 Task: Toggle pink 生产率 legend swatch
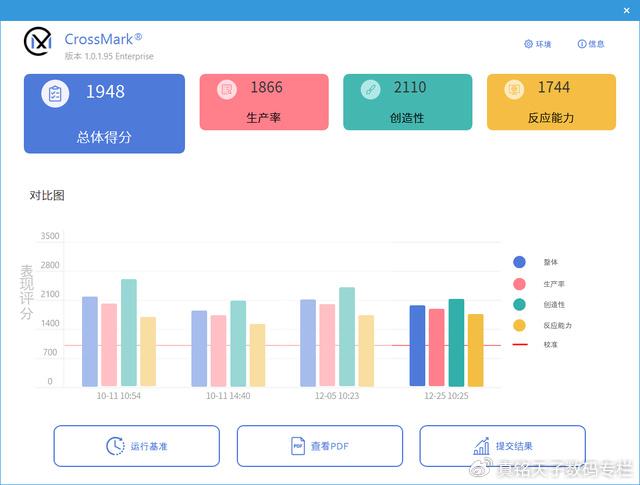(x=519, y=284)
